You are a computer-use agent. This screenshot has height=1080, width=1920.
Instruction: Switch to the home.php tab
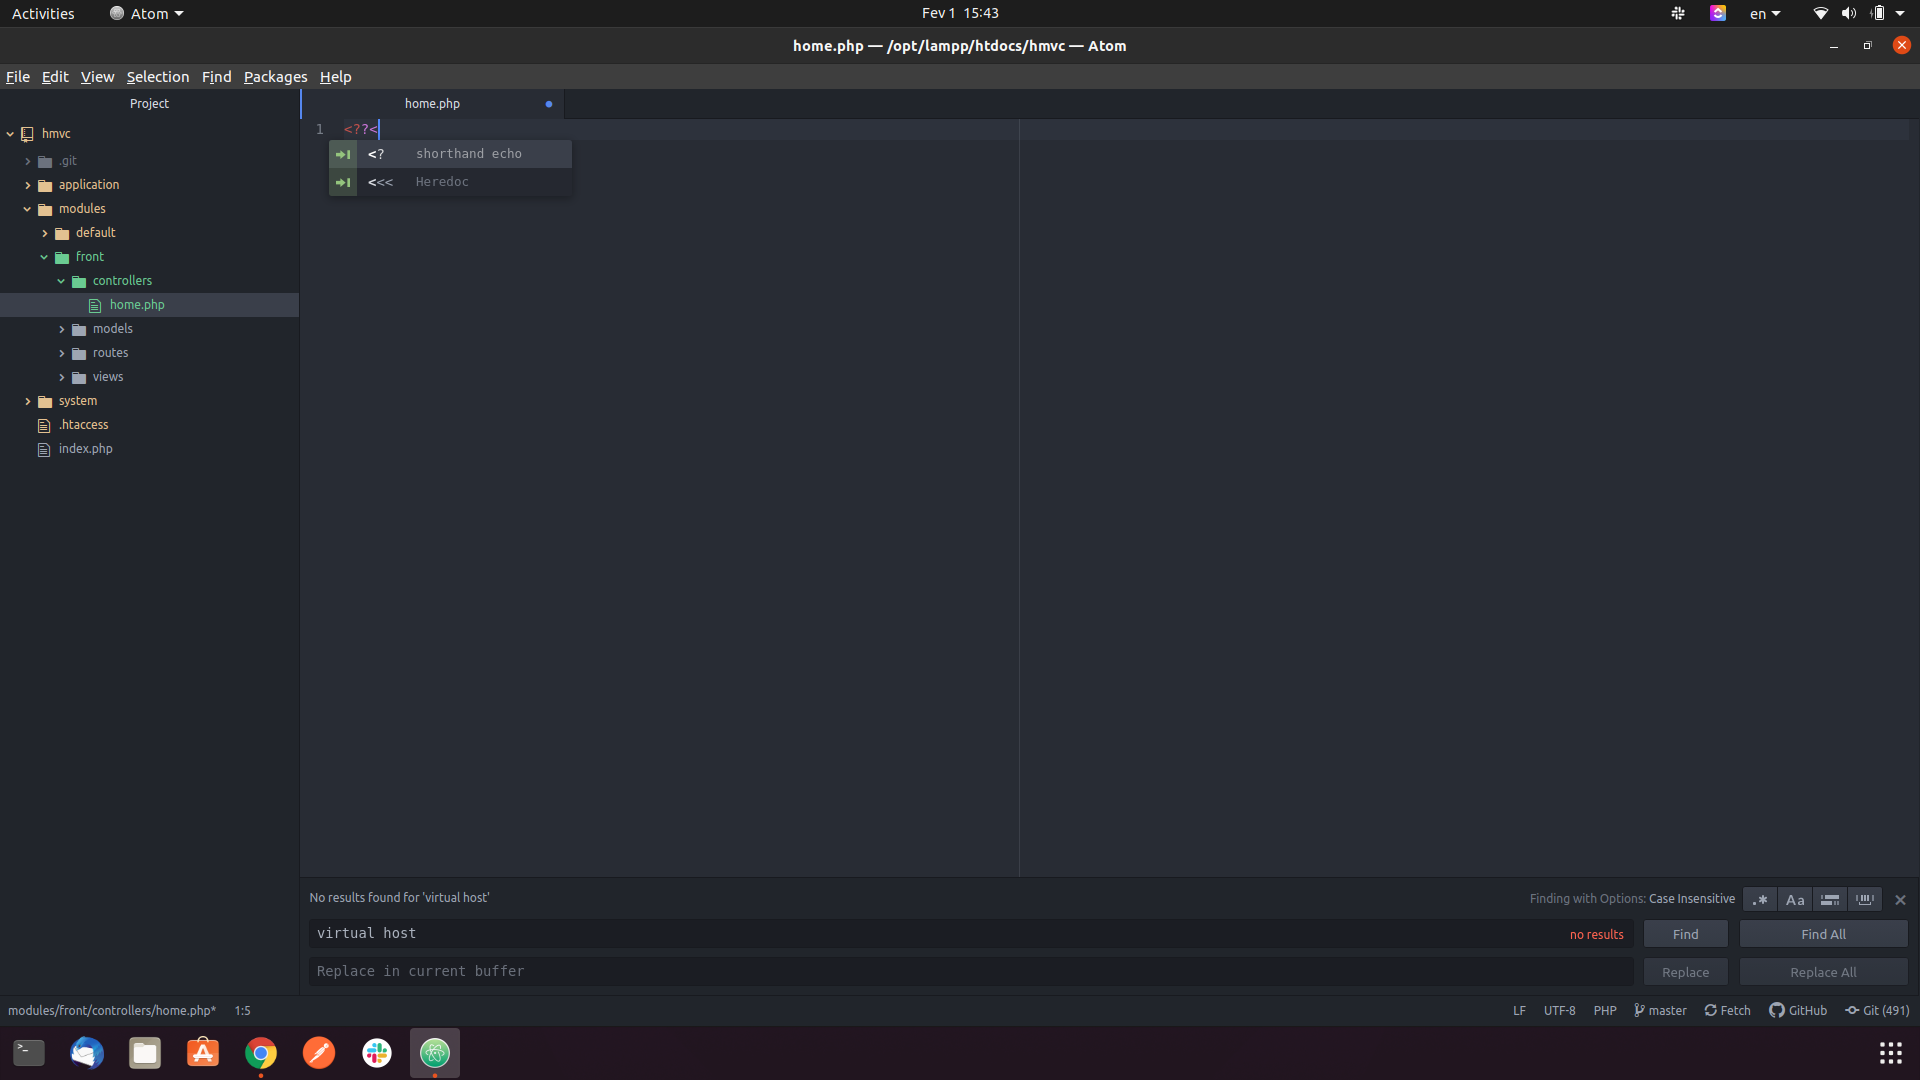pyautogui.click(x=432, y=104)
